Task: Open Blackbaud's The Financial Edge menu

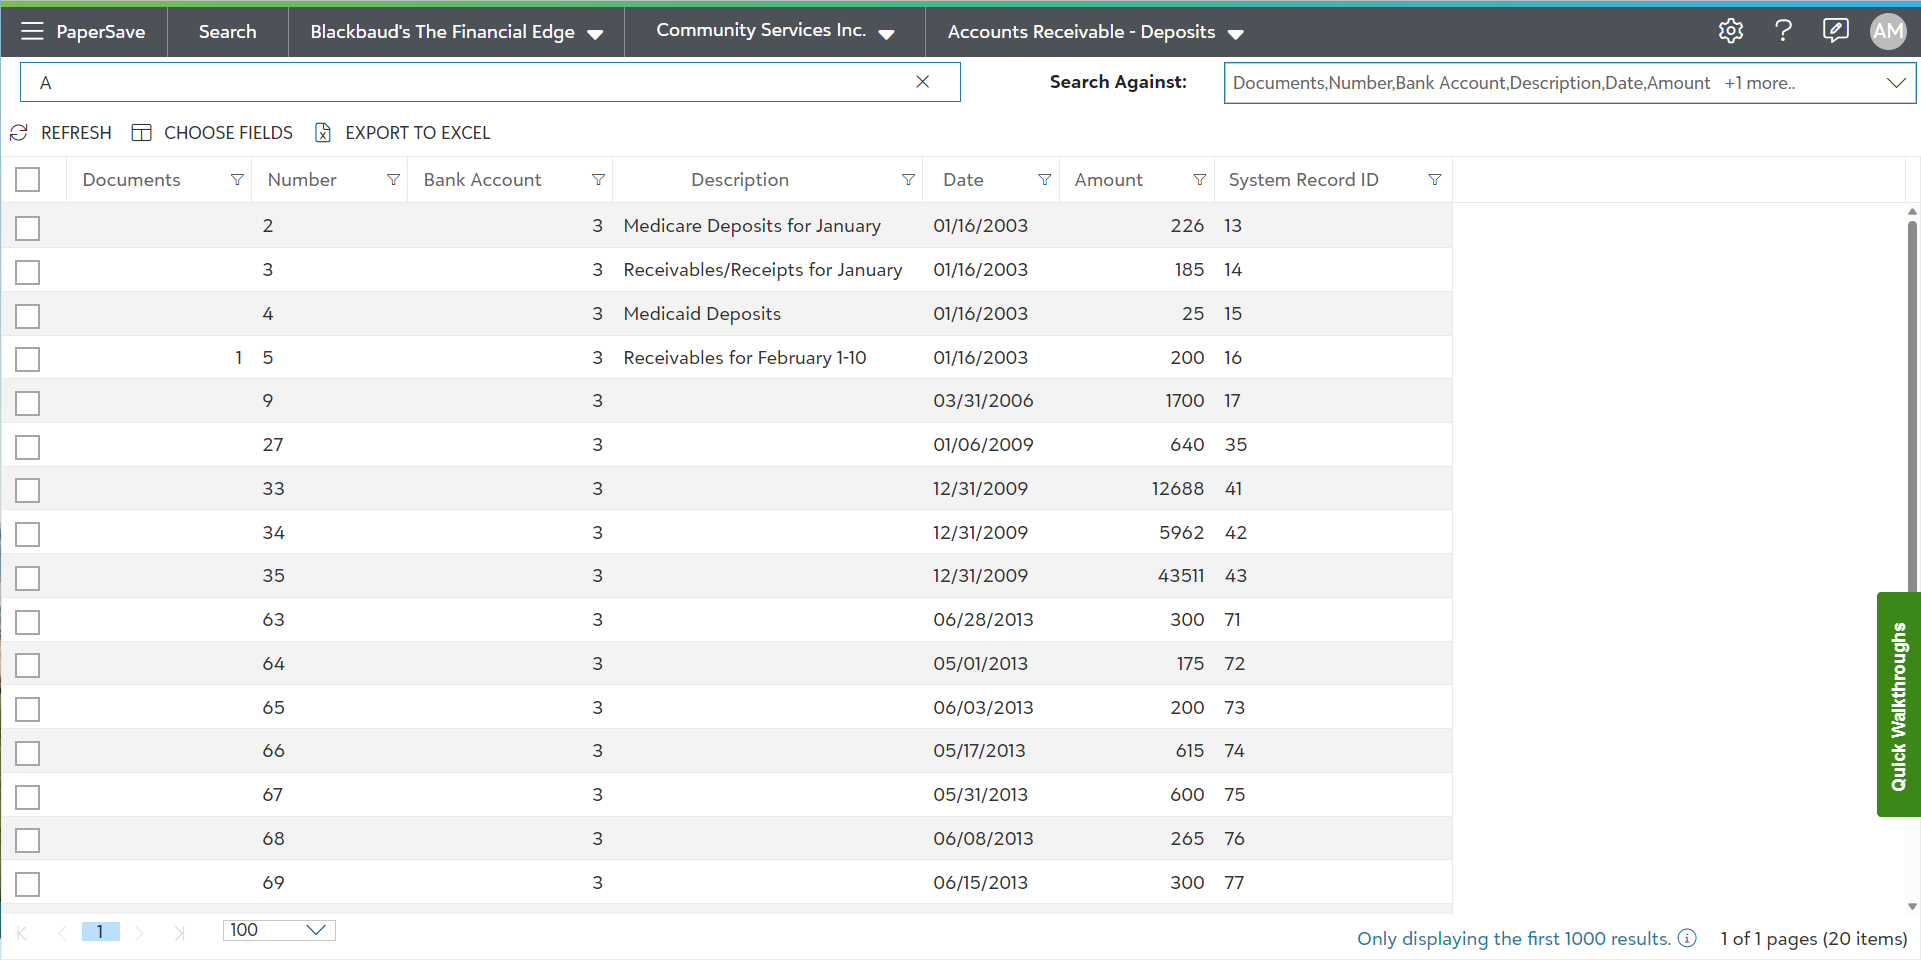Action: [456, 32]
